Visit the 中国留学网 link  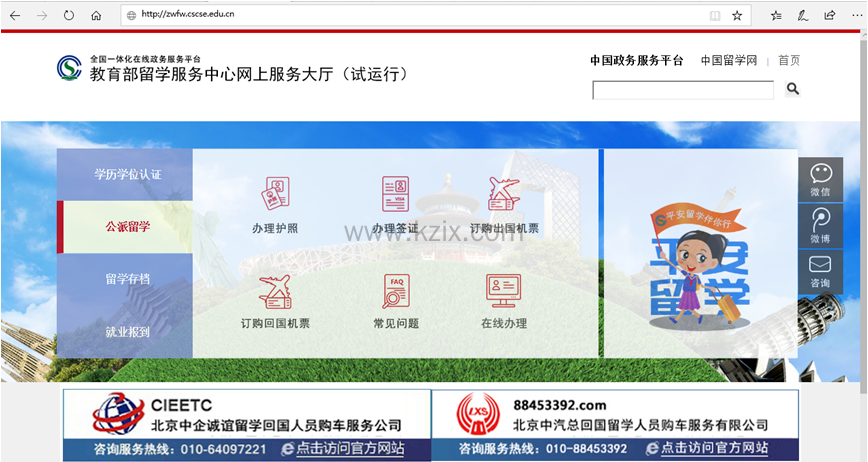click(728, 60)
